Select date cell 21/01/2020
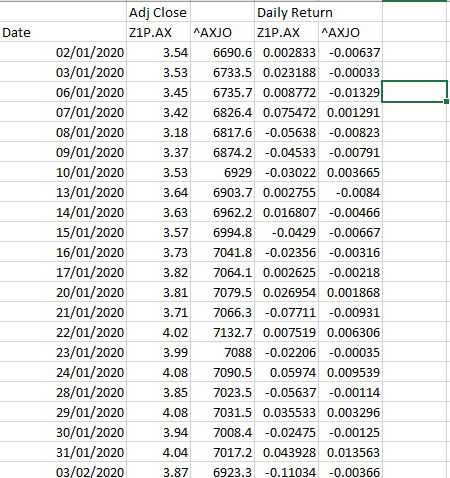Image resolution: width=450 pixels, height=478 pixels. 63,312
